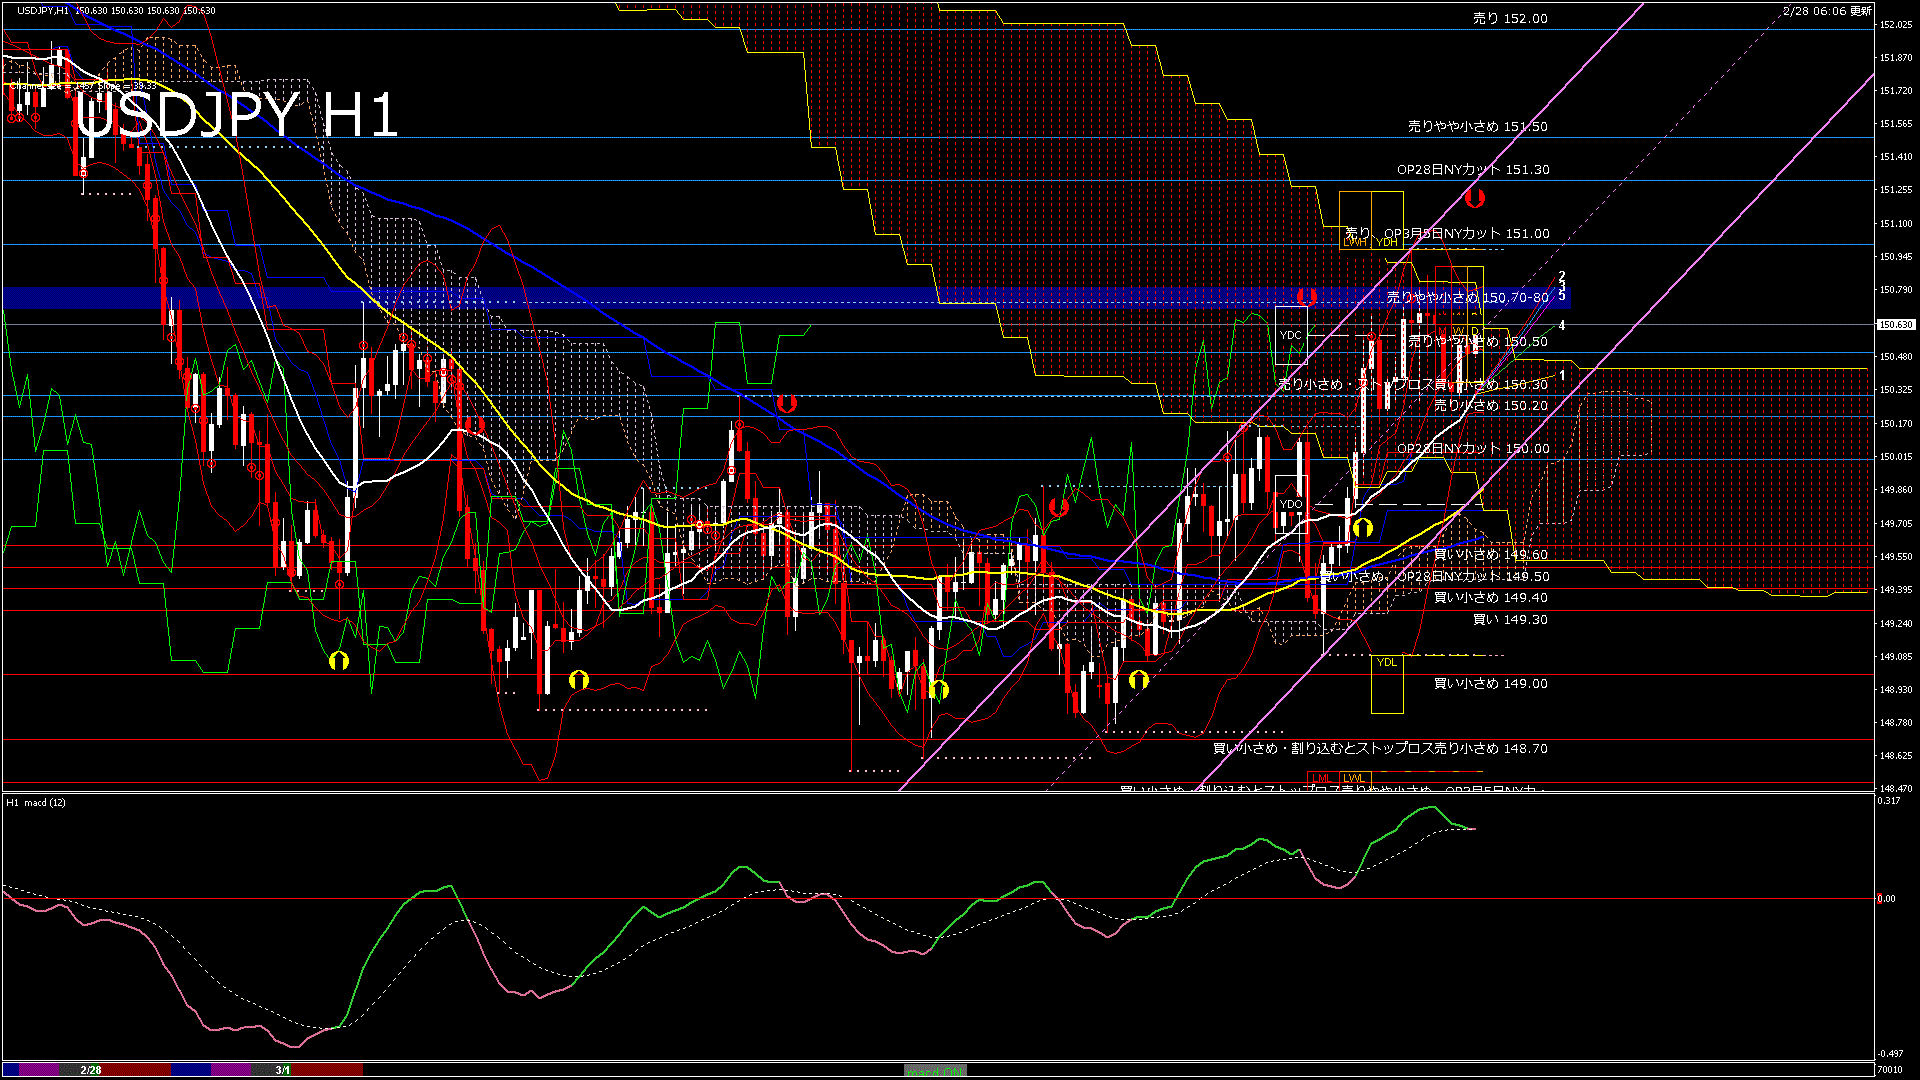Select the upper YDC box near 150.50
This screenshot has width=1920, height=1080.
[1291, 336]
